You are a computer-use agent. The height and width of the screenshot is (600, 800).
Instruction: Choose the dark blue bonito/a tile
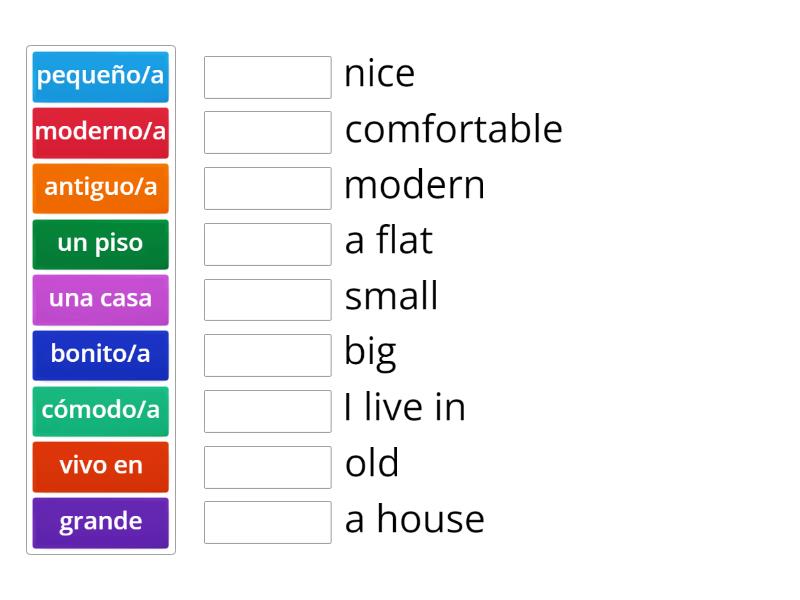[100, 355]
